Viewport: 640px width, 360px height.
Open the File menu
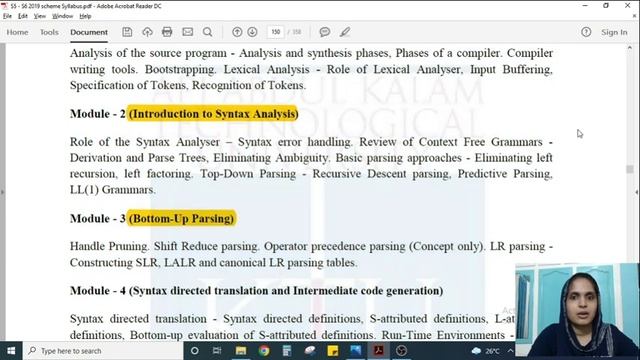pos(7,16)
